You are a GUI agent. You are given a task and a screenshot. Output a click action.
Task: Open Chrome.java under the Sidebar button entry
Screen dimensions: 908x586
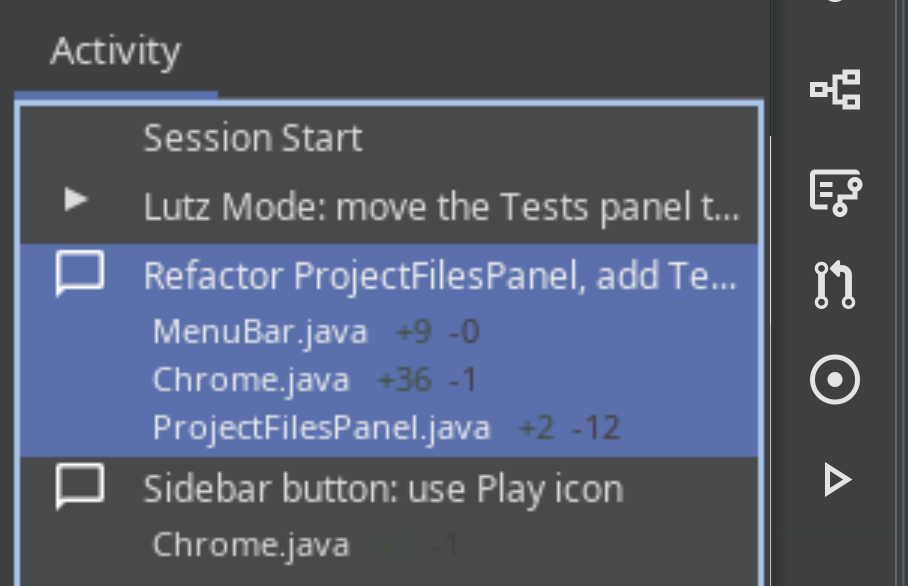pyautogui.click(x=251, y=545)
